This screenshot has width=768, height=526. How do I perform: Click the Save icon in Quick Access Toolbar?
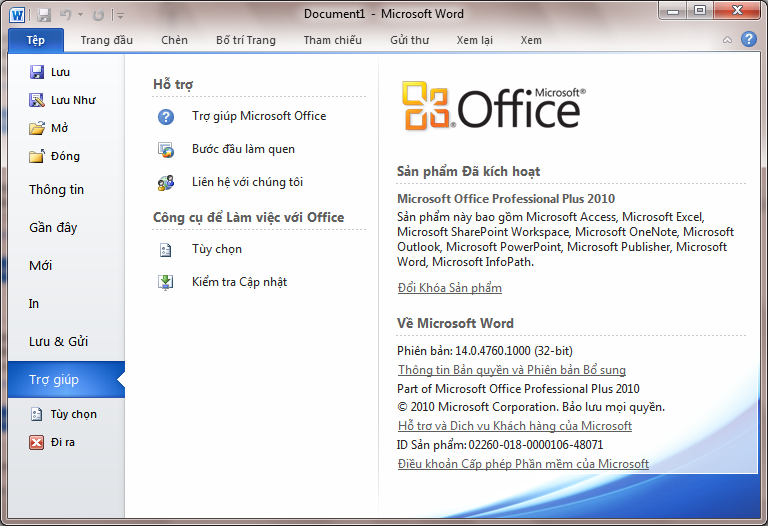point(44,15)
